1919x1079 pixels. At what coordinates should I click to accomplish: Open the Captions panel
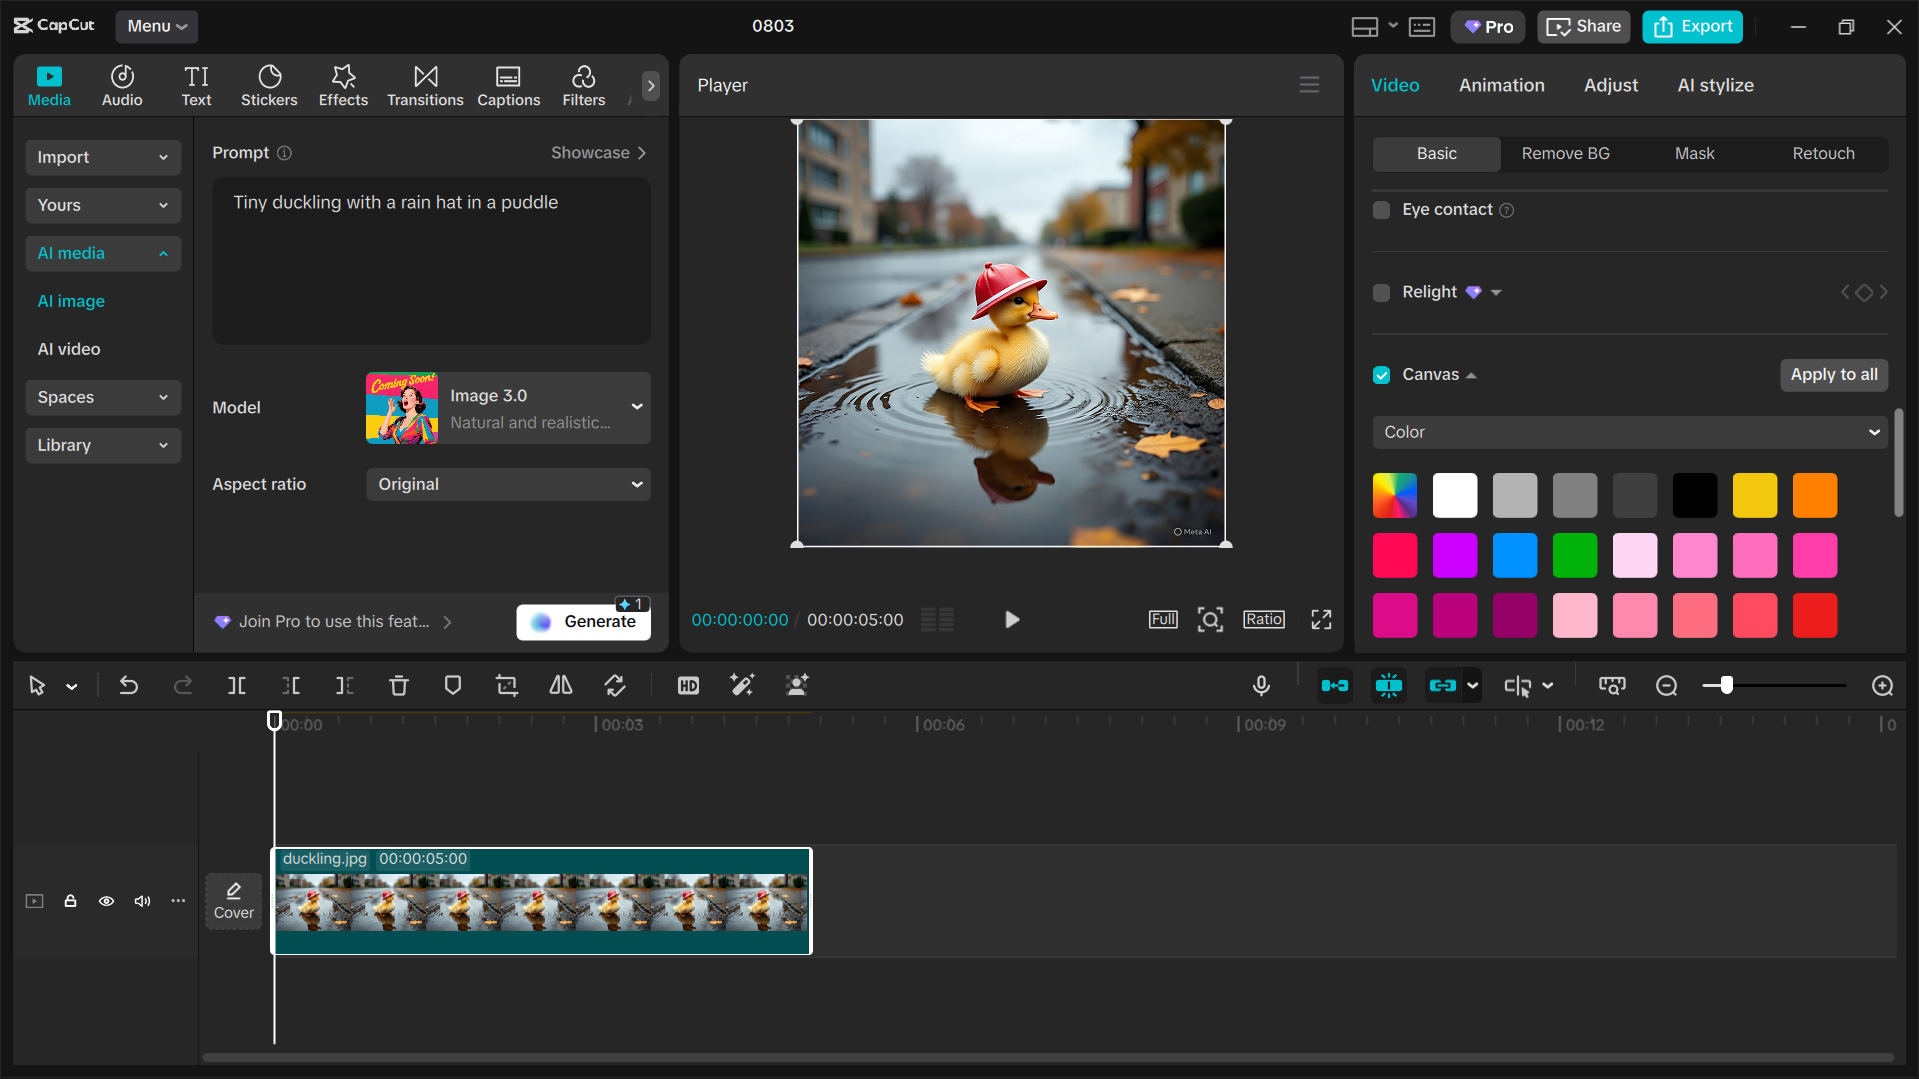(x=508, y=85)
